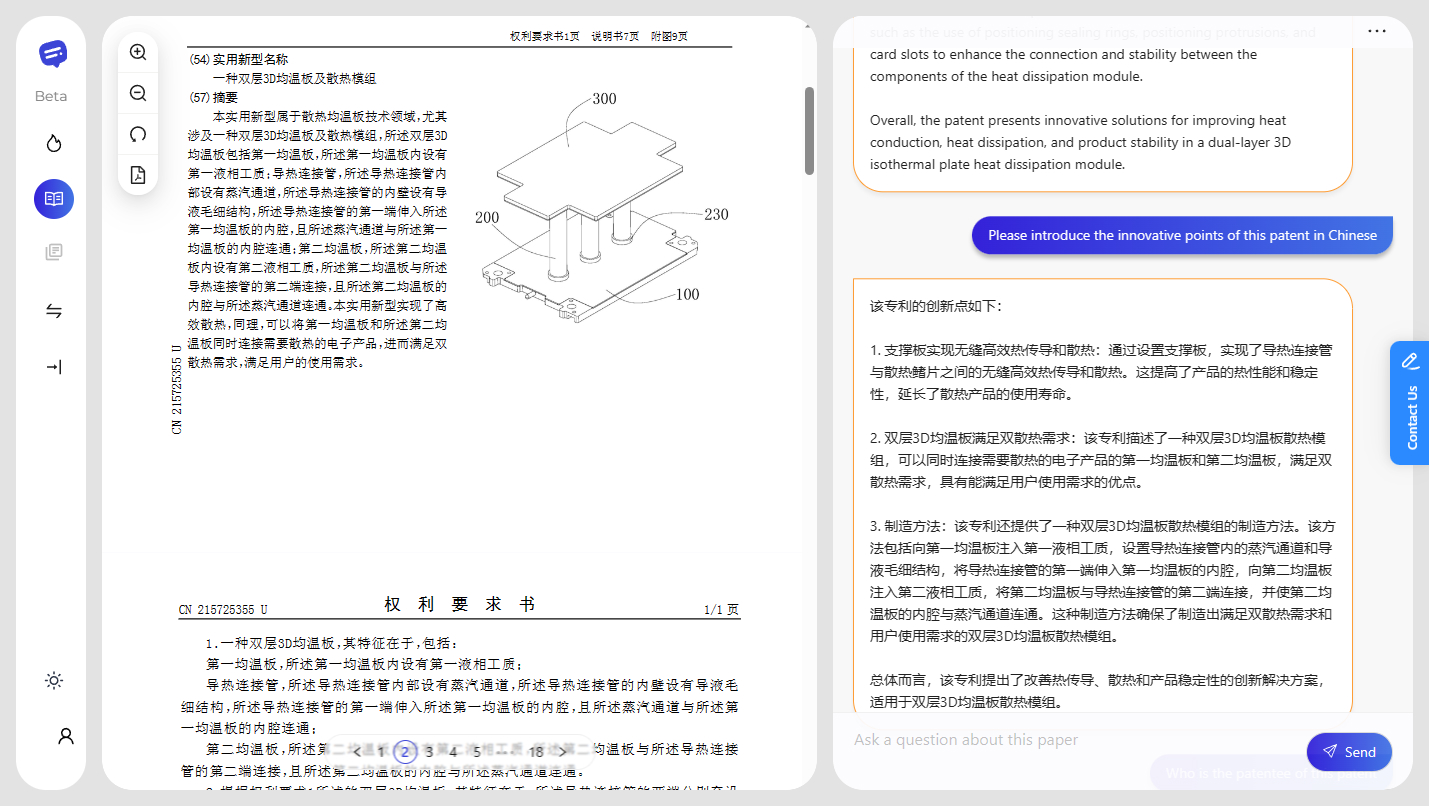Click the export arrow icon in sidebar
Viewport: 1429px width, 806px height.
point(53,366)
